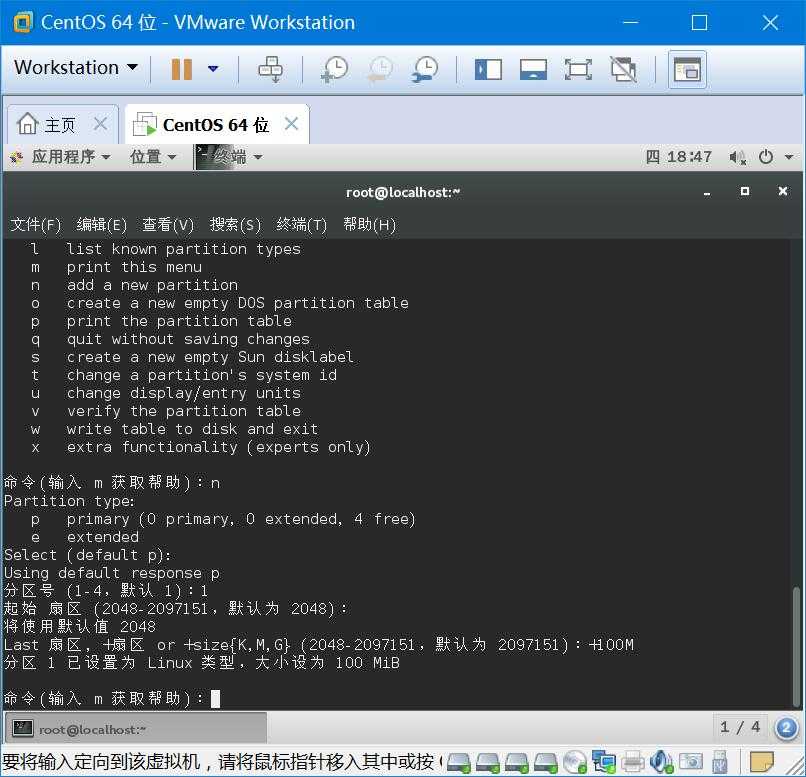Send Ctrl+Alt+Del to the virtual machine
This screenshot has height=777, width=806.
point(270,69)
